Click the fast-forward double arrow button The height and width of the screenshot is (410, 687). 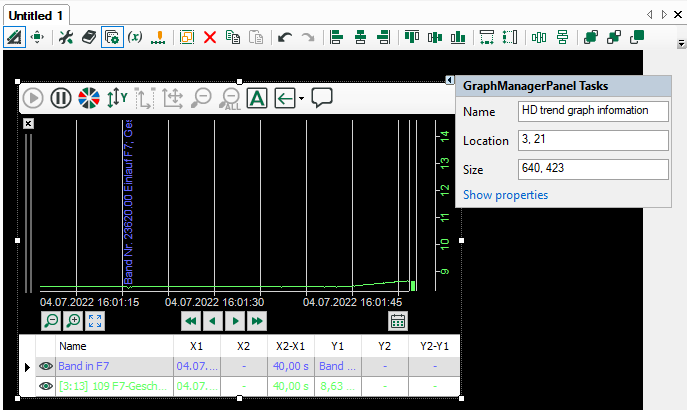coord(257,321)
